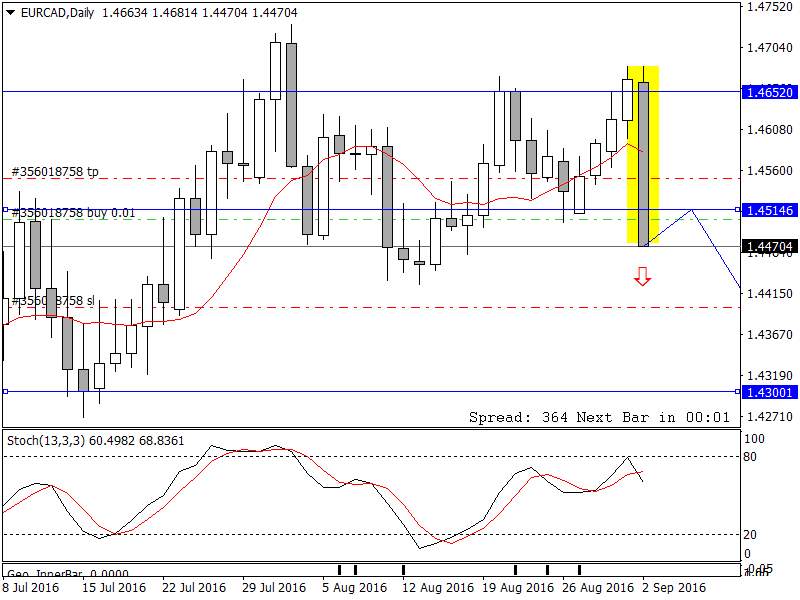Click the #356018758 tp order label
Screen dimensions: 800x600
tap(55, 172)
